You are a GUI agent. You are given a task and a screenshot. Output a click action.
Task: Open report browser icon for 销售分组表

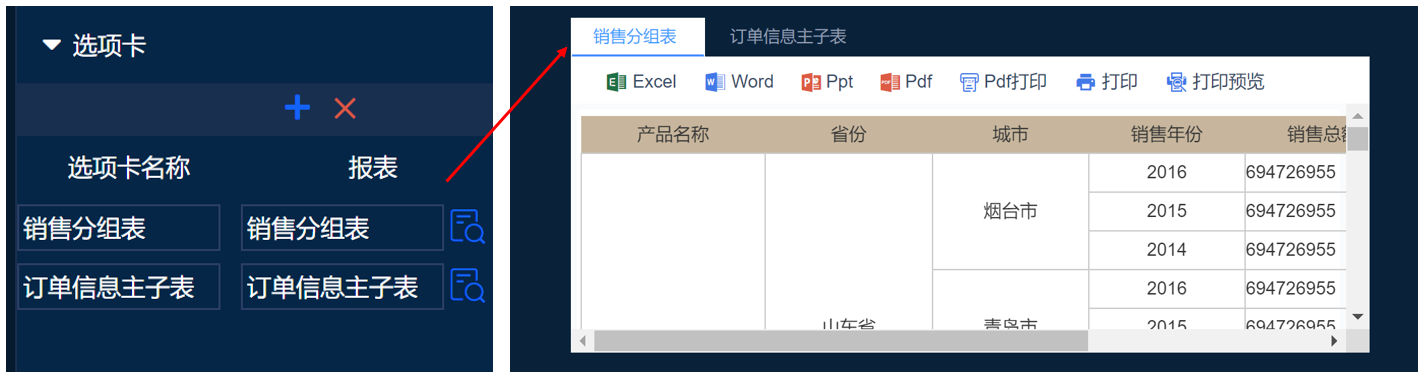(x=467, y=227)
